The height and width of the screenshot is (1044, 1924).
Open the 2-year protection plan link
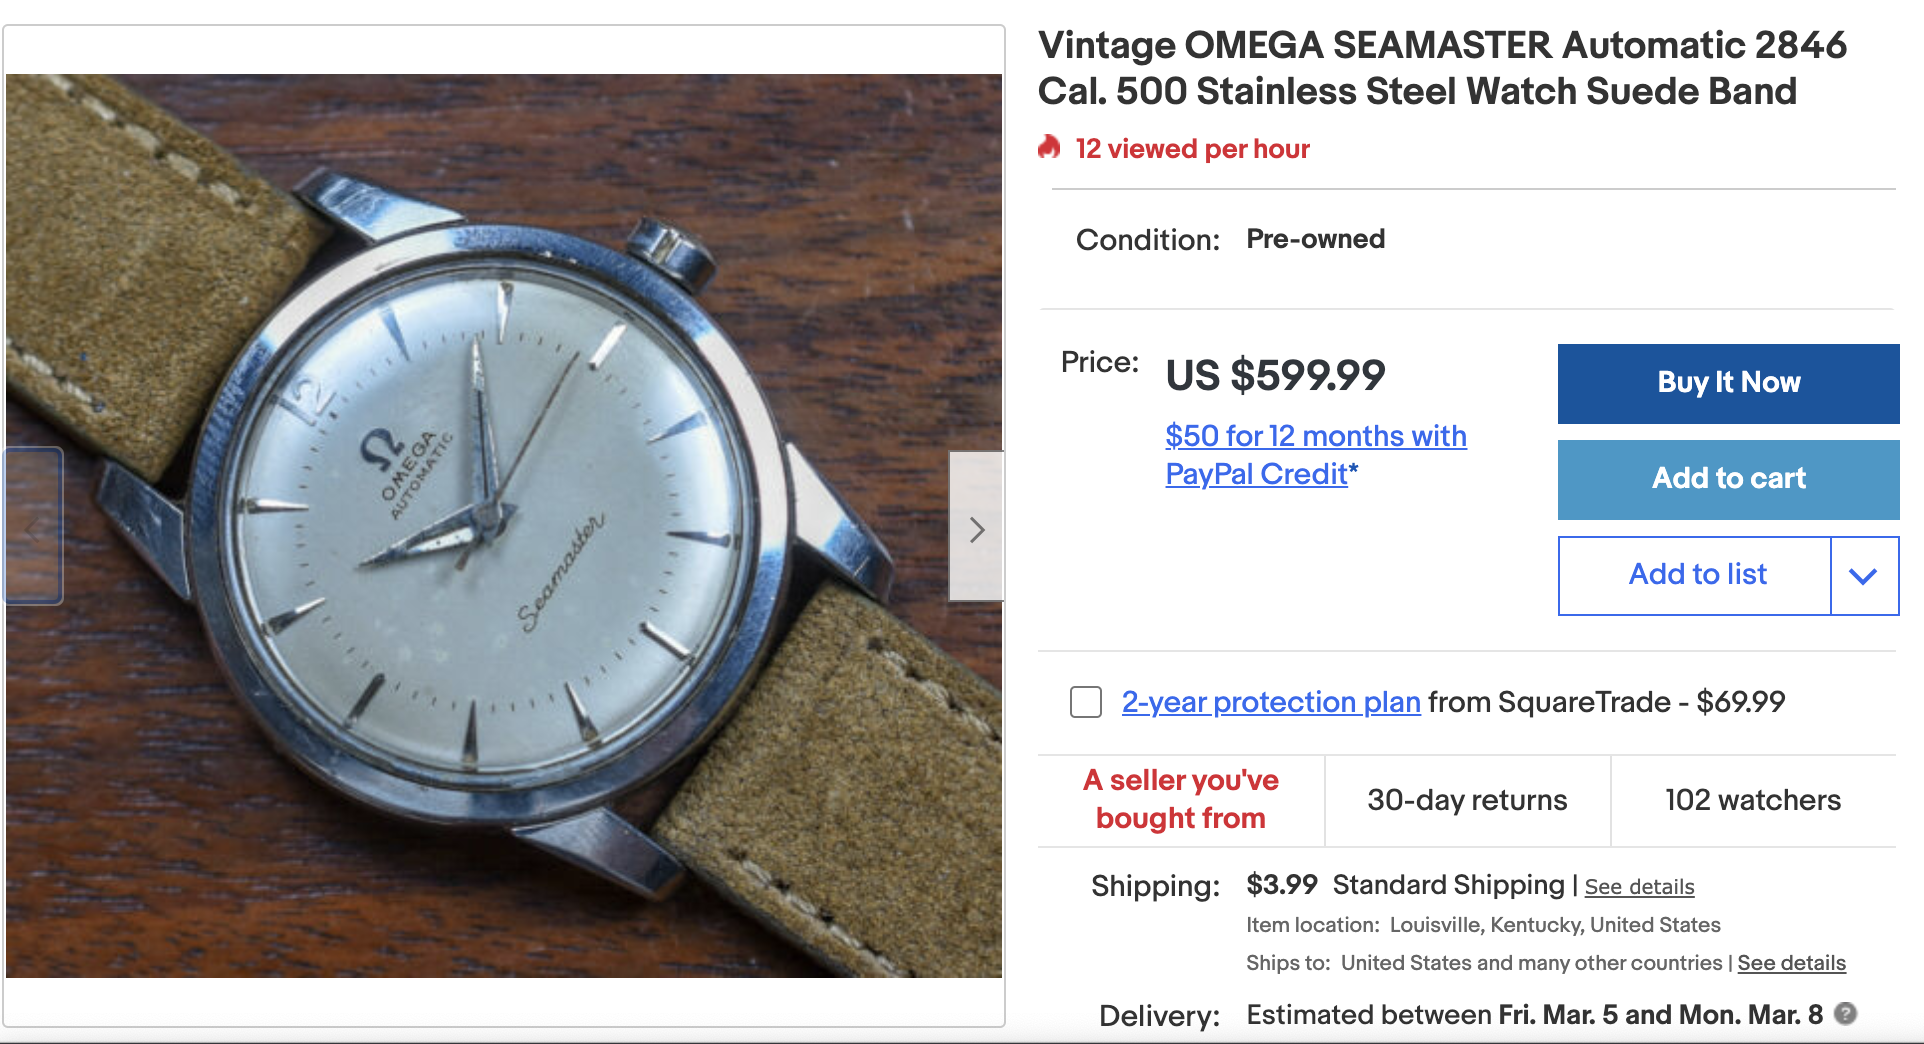(x=1270, y=702)
